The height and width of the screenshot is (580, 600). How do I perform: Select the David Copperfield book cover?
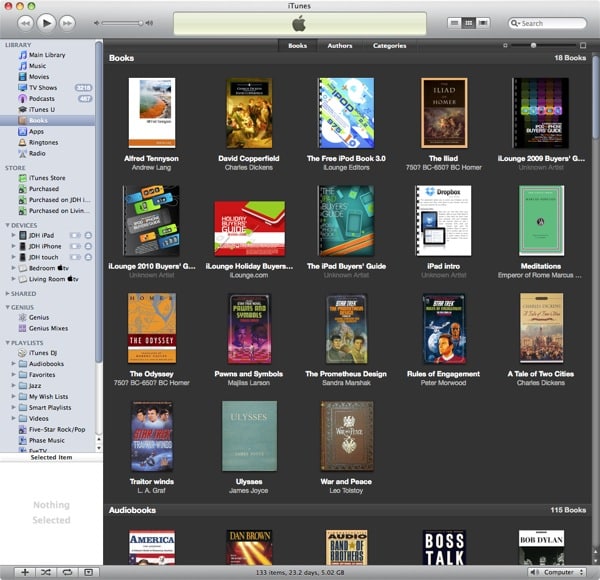[249, 113]
